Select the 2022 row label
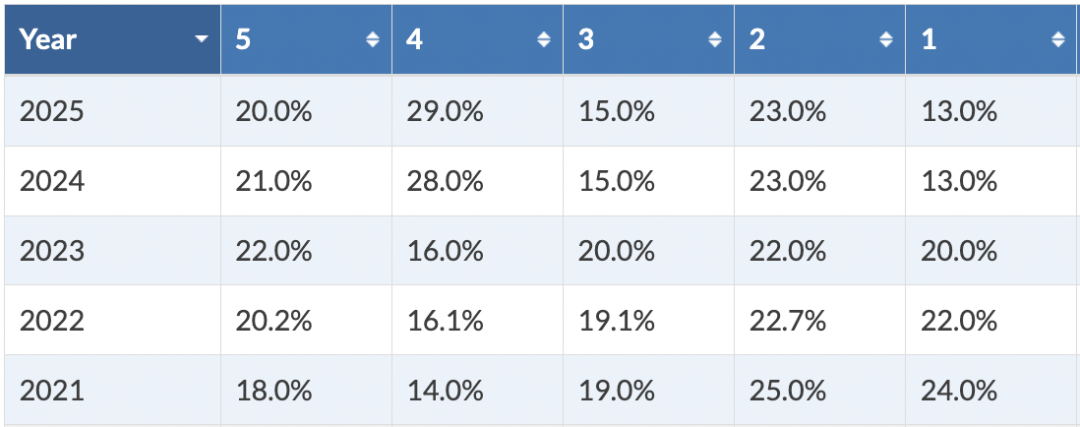 point(52,321)
